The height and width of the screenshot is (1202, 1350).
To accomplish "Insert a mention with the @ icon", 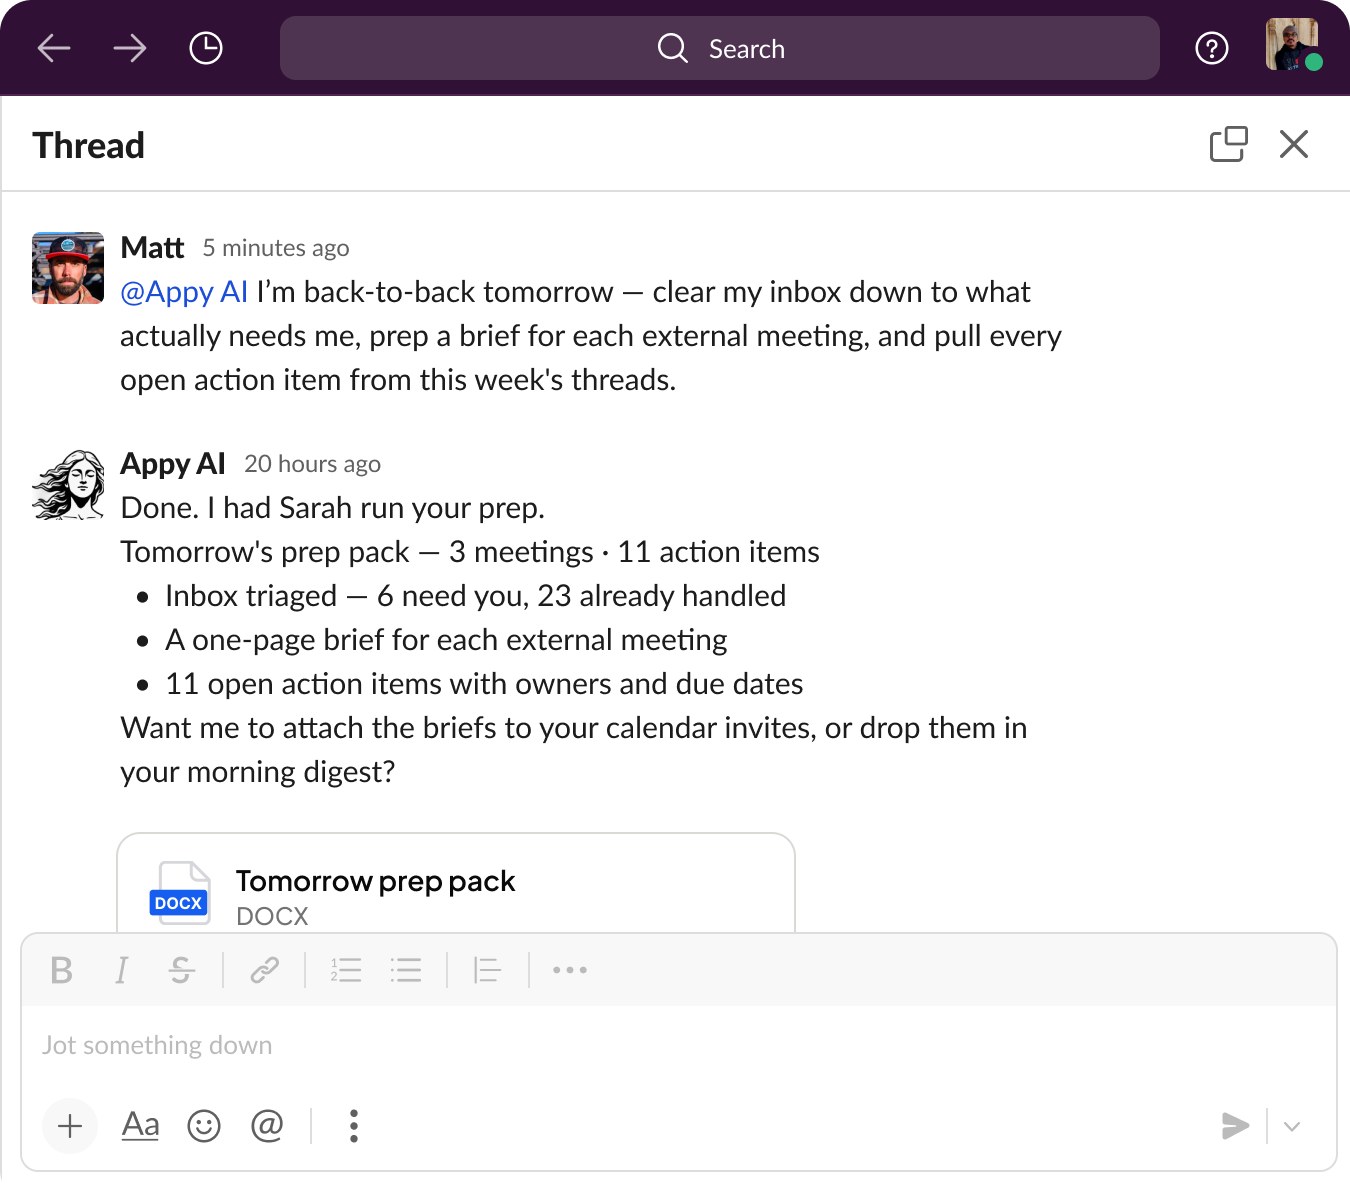I will click(267, 1126).
